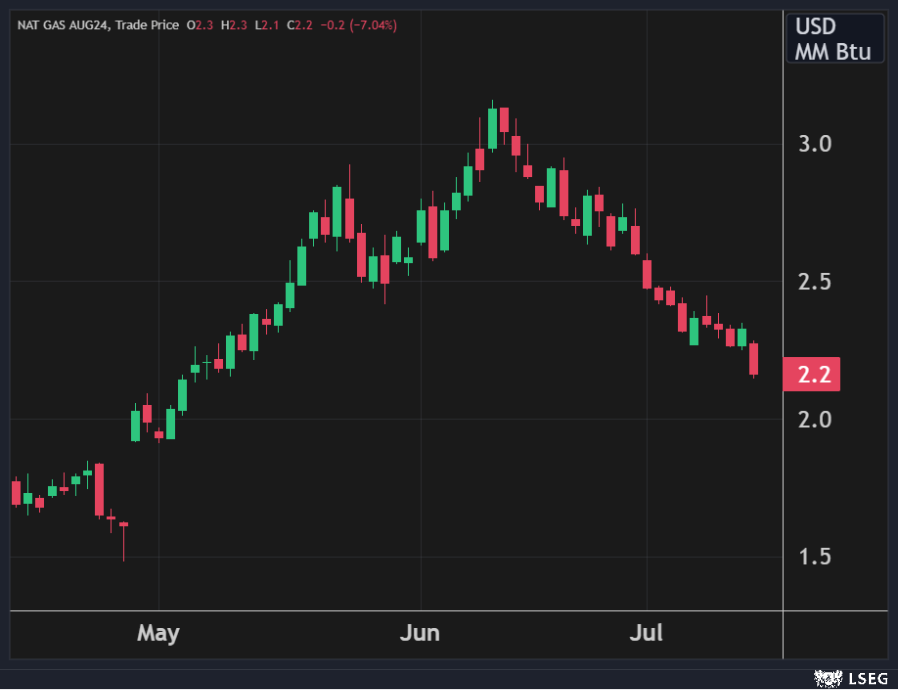The image size is (898, 690).
Task: Click the tall green candle at June peak
Action: (492, 128)
